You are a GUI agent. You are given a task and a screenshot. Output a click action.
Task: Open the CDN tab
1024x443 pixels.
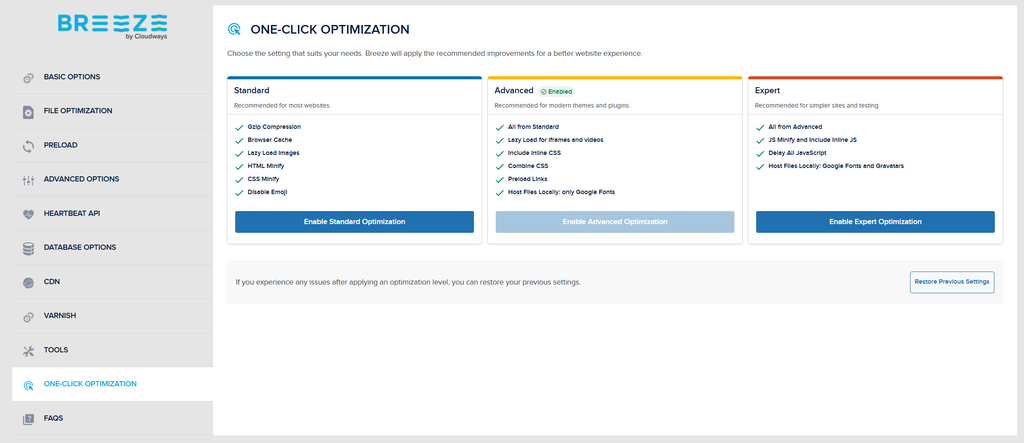tap(112, 282)
